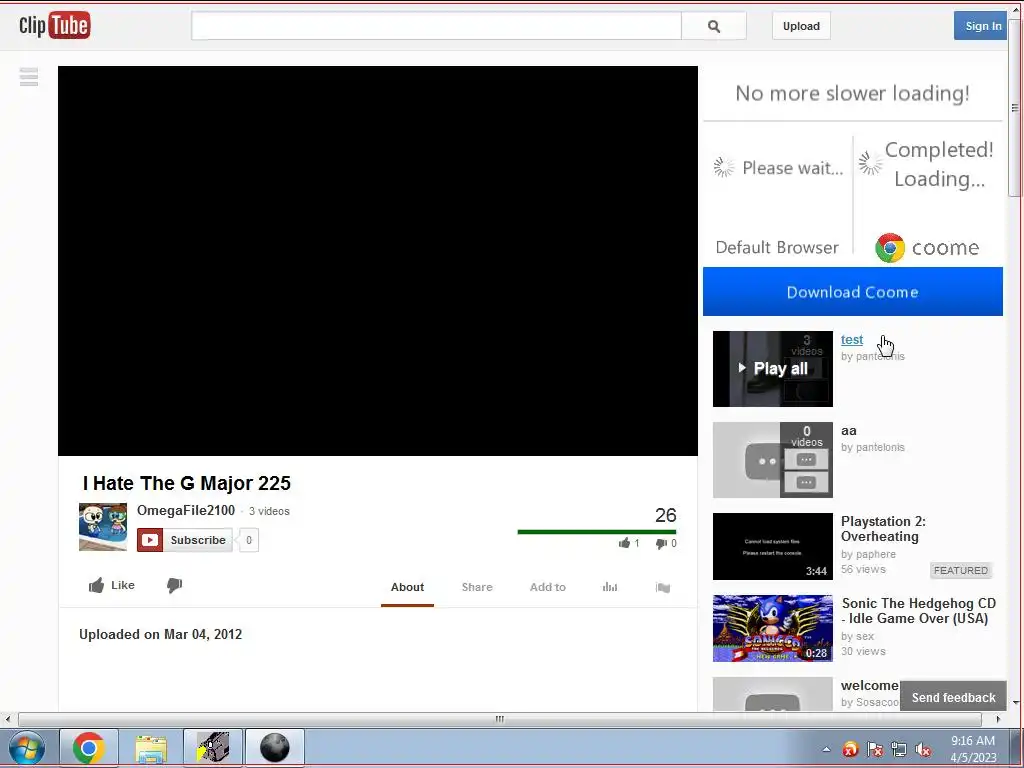Click the report flag icon
The image size is (1024, 768).
(663, 588)
